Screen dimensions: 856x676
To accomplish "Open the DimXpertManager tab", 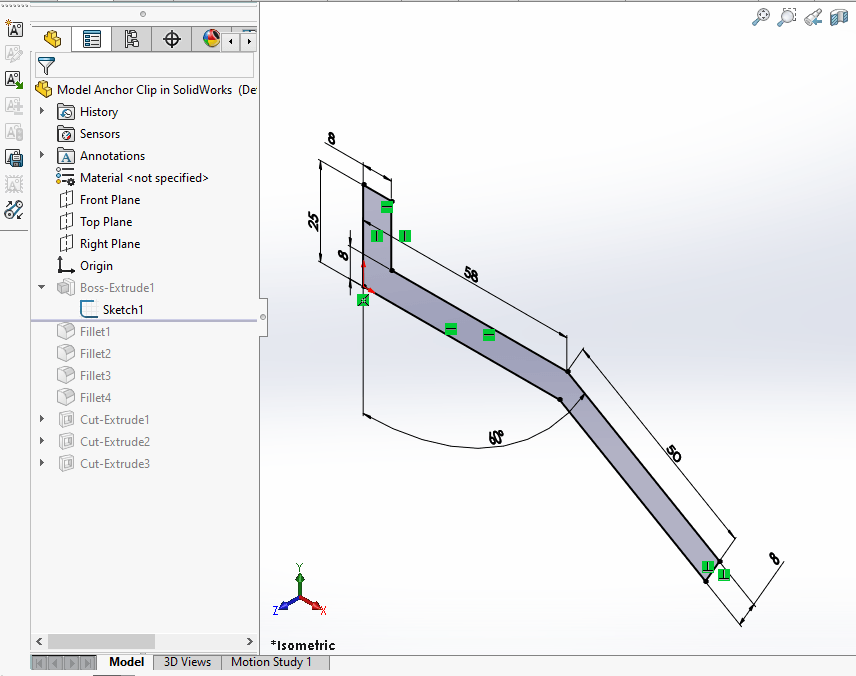I will 171,39.
